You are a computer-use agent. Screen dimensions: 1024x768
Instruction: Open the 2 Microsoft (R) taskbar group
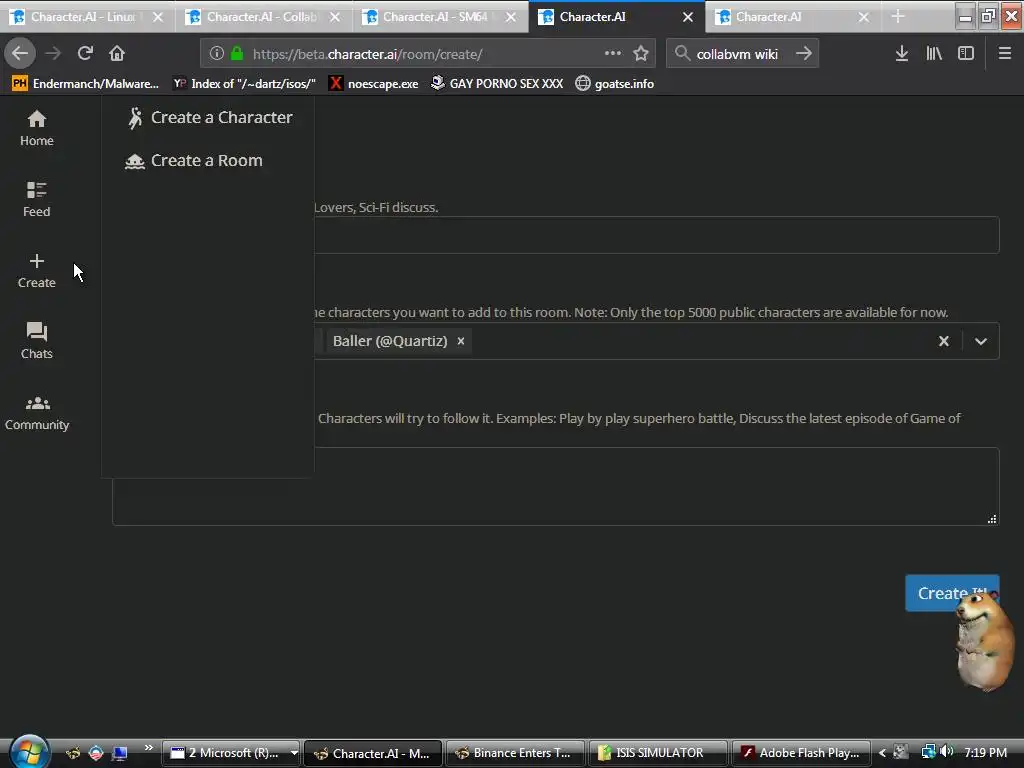pyautogui.click(x=231, y=753)
